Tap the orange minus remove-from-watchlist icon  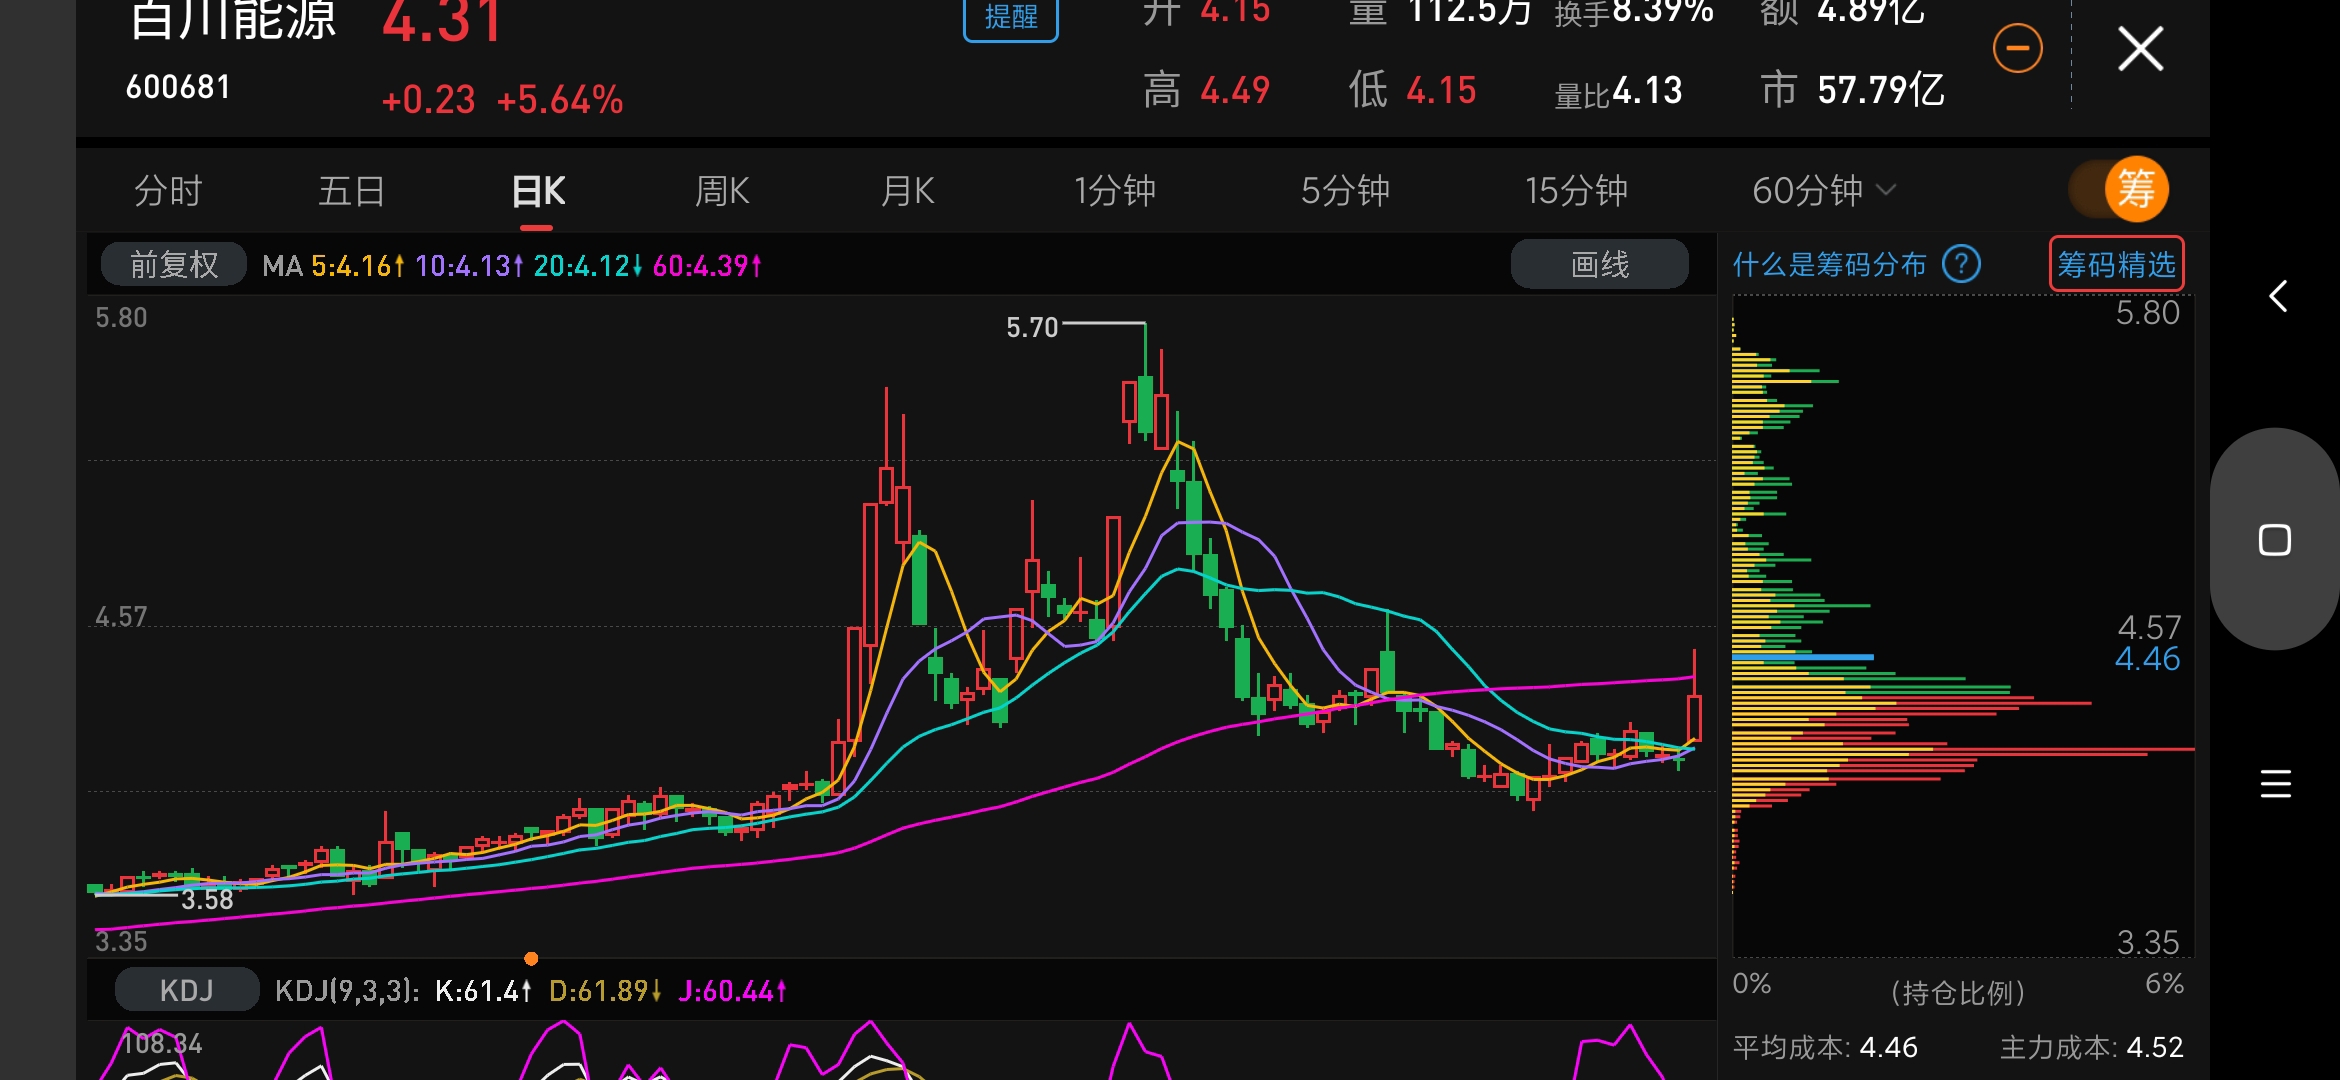point(2017,48)
